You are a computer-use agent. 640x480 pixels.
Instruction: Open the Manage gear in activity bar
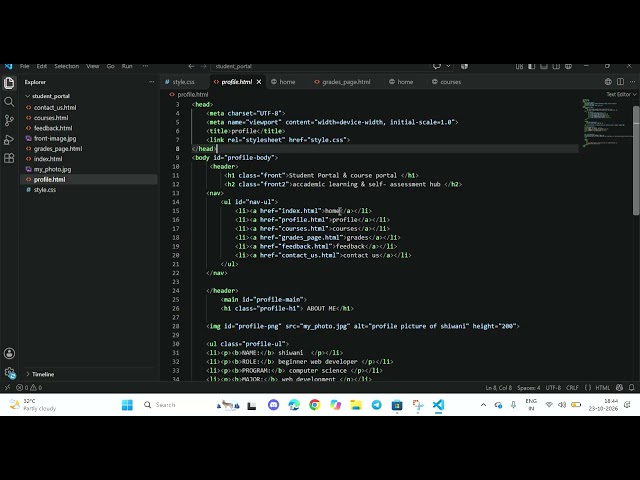pos(9,373)
